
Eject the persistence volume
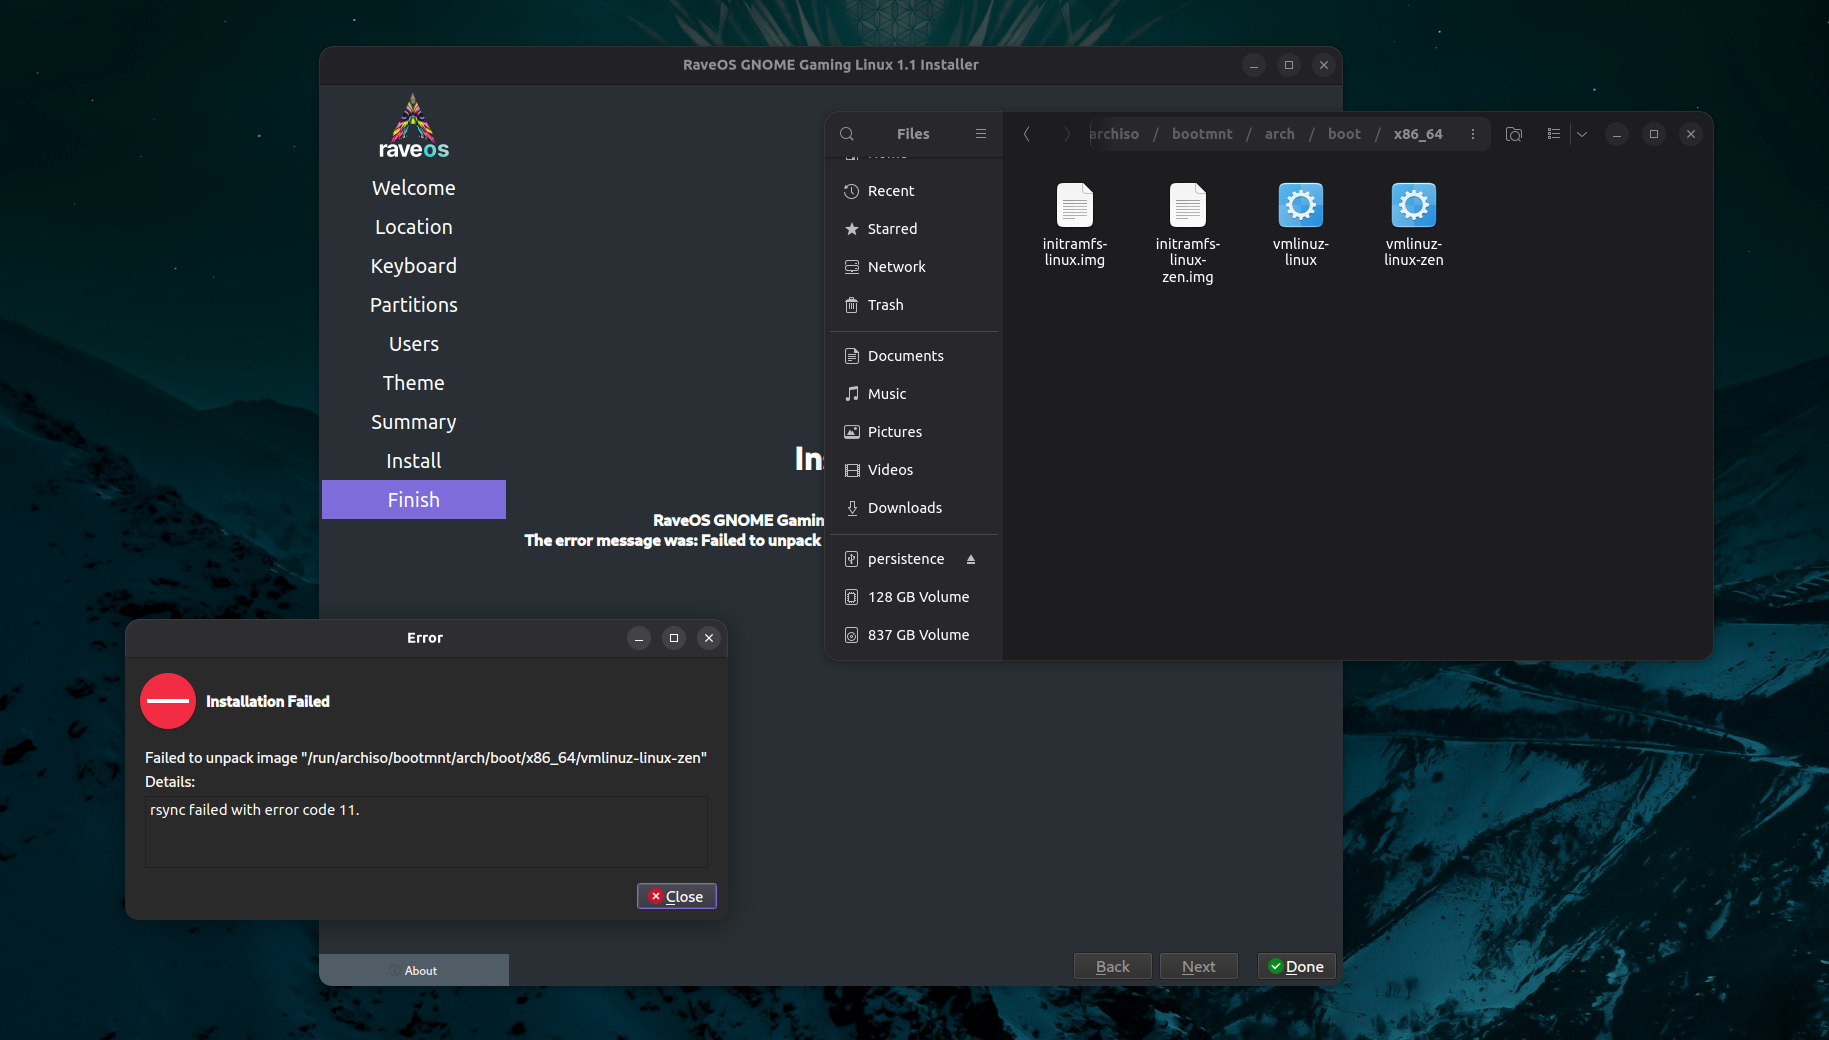970,559
